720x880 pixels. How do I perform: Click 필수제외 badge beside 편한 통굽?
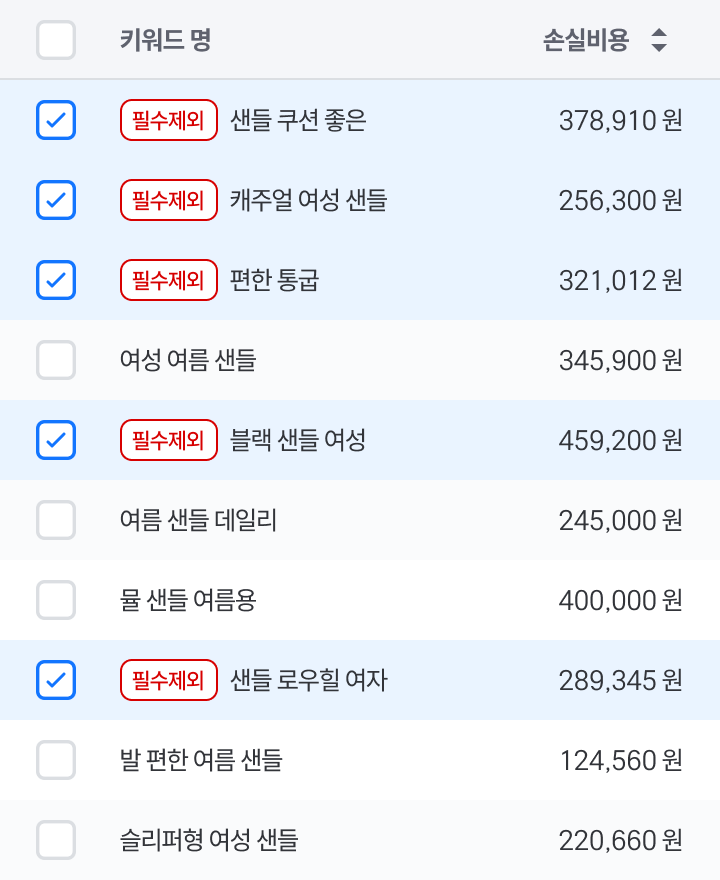point(169,280)
